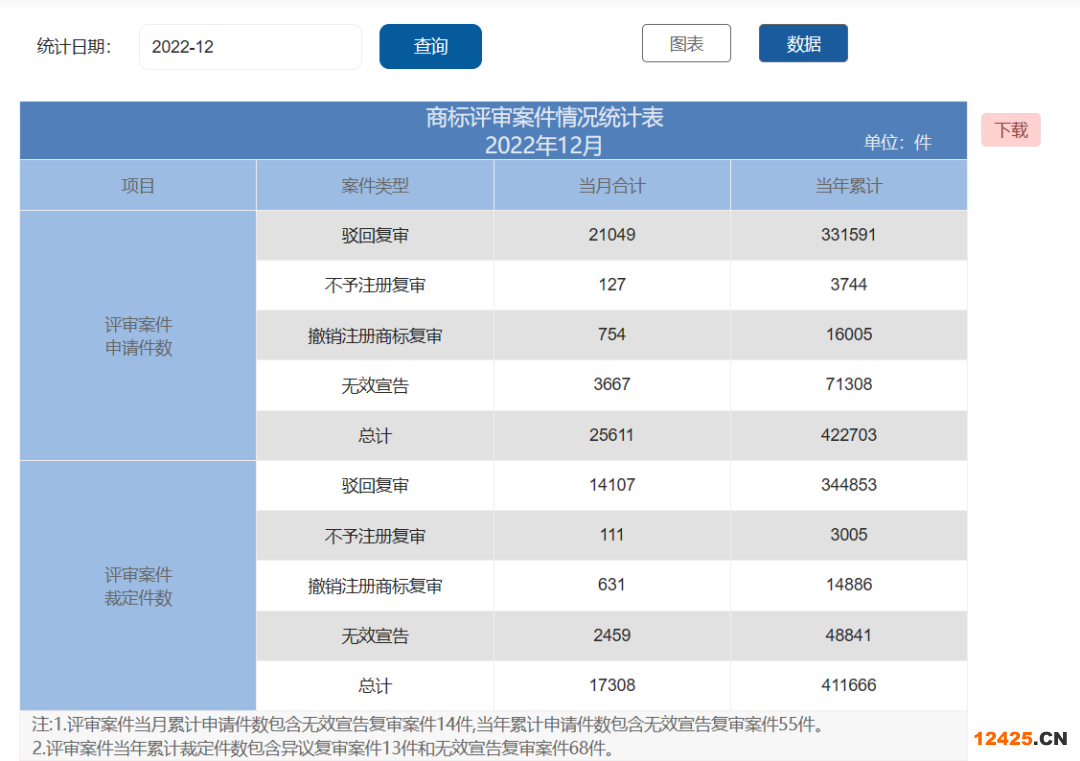Select the 项目 column header
This screenshot has width=1080, height=761.
pos(138,185)
